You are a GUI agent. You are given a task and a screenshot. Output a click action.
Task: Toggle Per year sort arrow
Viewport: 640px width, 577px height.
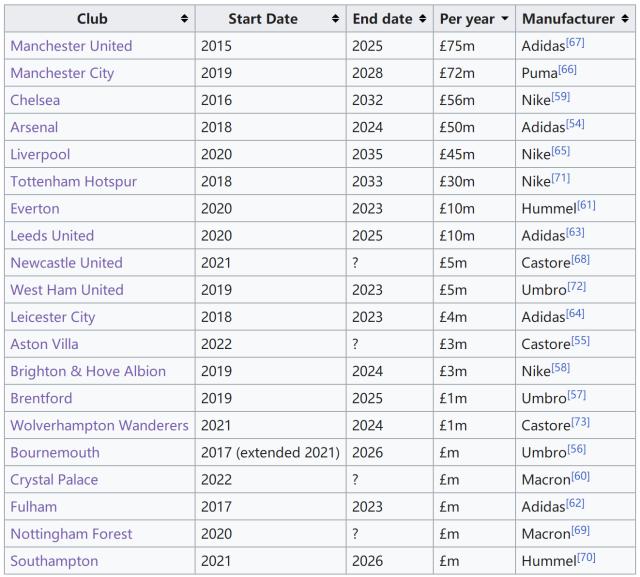pyautogui.click(x=505, y=19)
